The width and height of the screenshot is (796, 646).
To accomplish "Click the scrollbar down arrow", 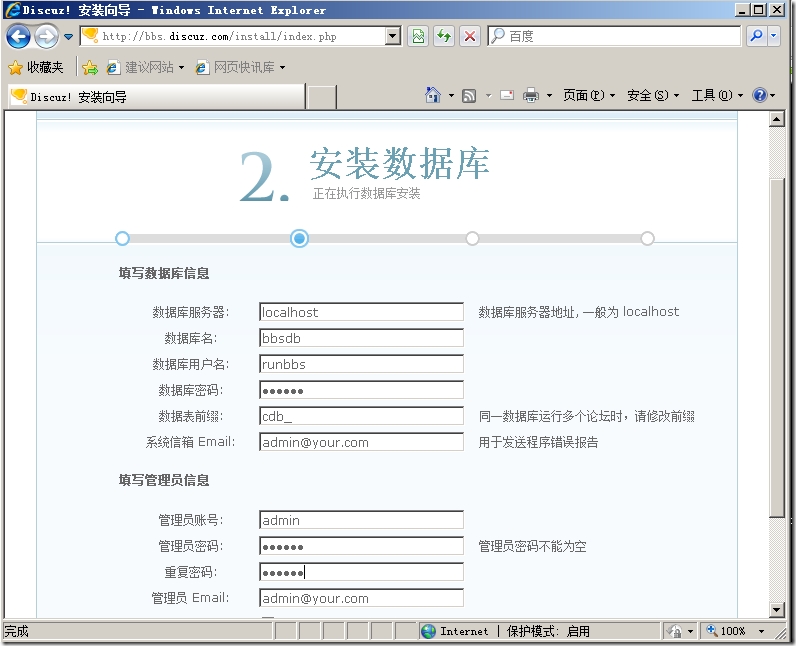I will click(777, 609).
